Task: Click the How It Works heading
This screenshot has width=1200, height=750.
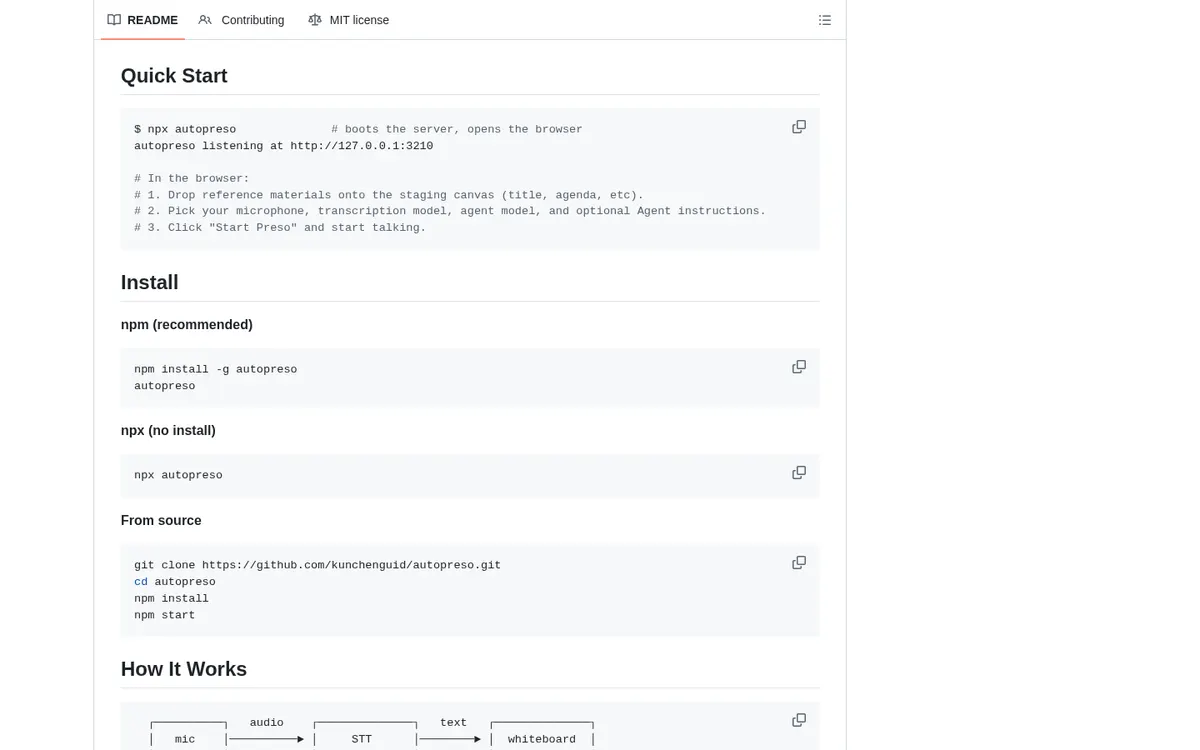Action: pos(184,669)
